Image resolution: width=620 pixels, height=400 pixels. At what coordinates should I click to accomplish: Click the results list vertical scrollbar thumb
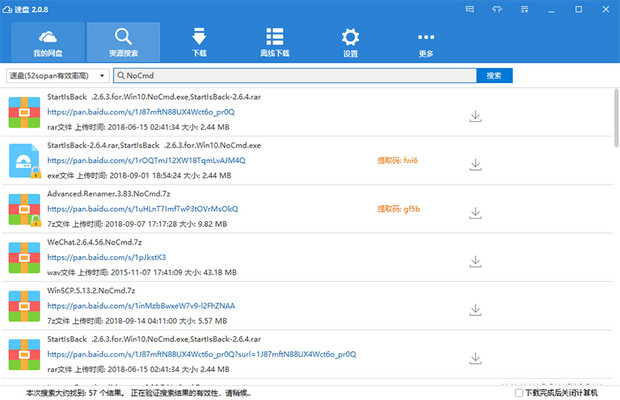click(x=616, y=118)
